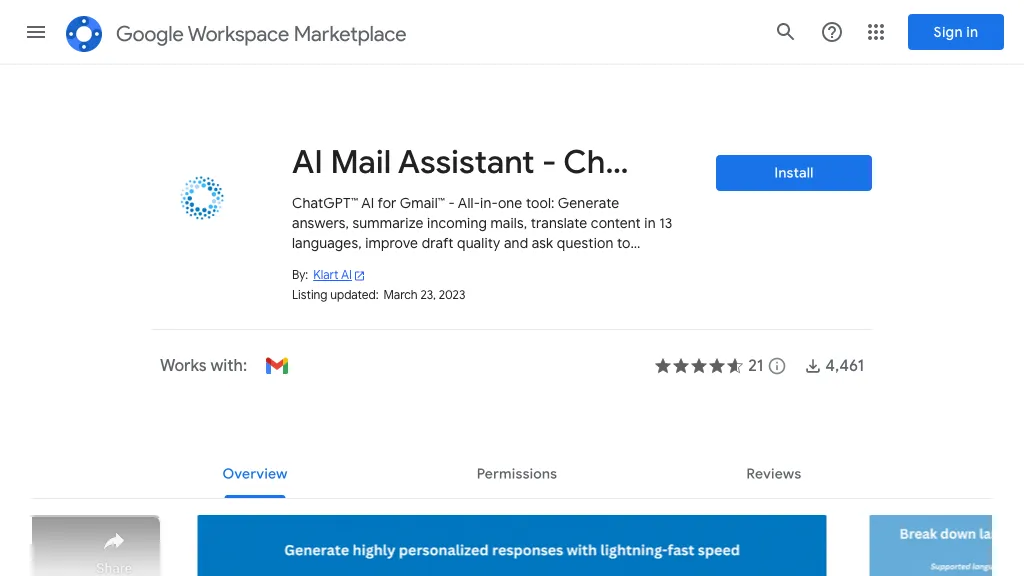Open the Google apps grid
The image size is (1024, 576).
[x=876, y=32]
